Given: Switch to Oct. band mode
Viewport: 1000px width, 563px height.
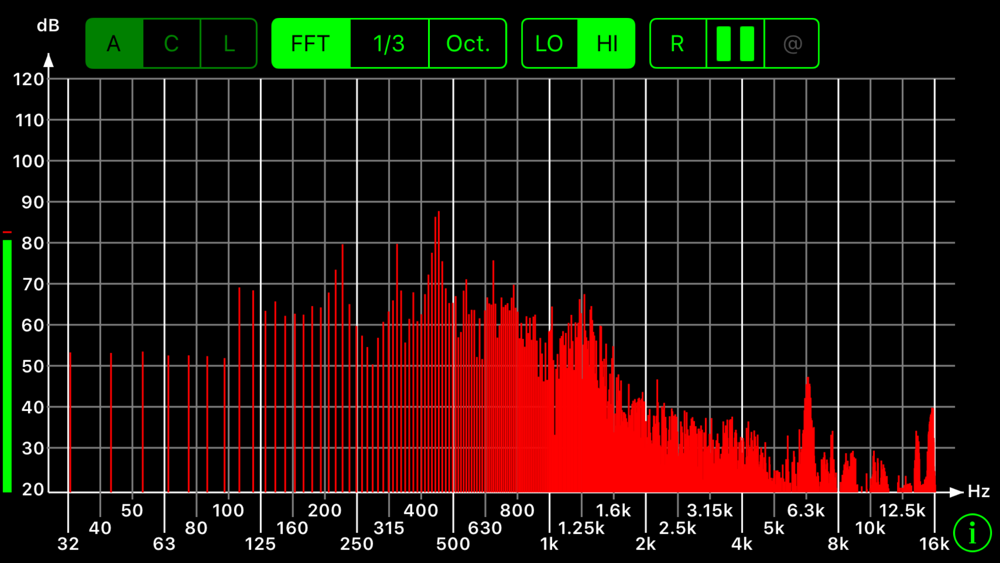Looking at the screenshot, I should pos(468,43).
